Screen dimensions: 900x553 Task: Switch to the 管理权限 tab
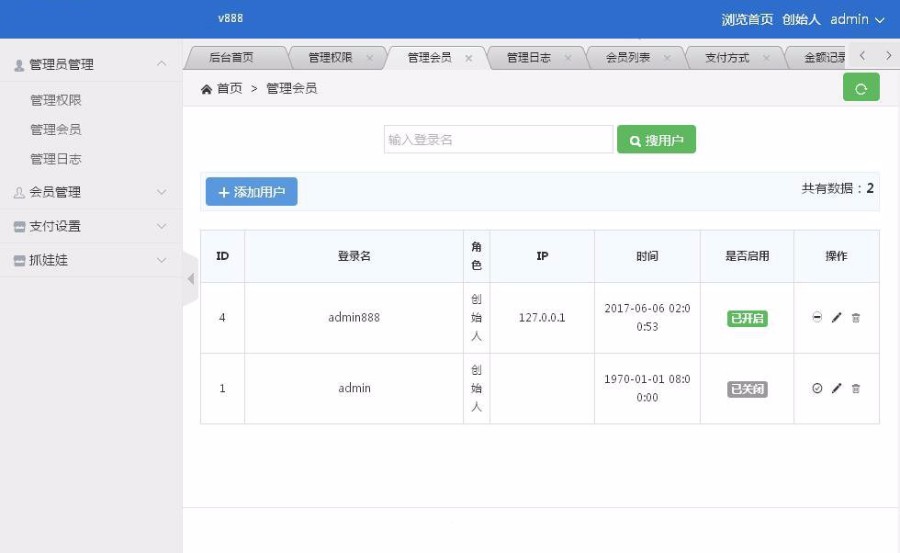[x=330, y=57]
